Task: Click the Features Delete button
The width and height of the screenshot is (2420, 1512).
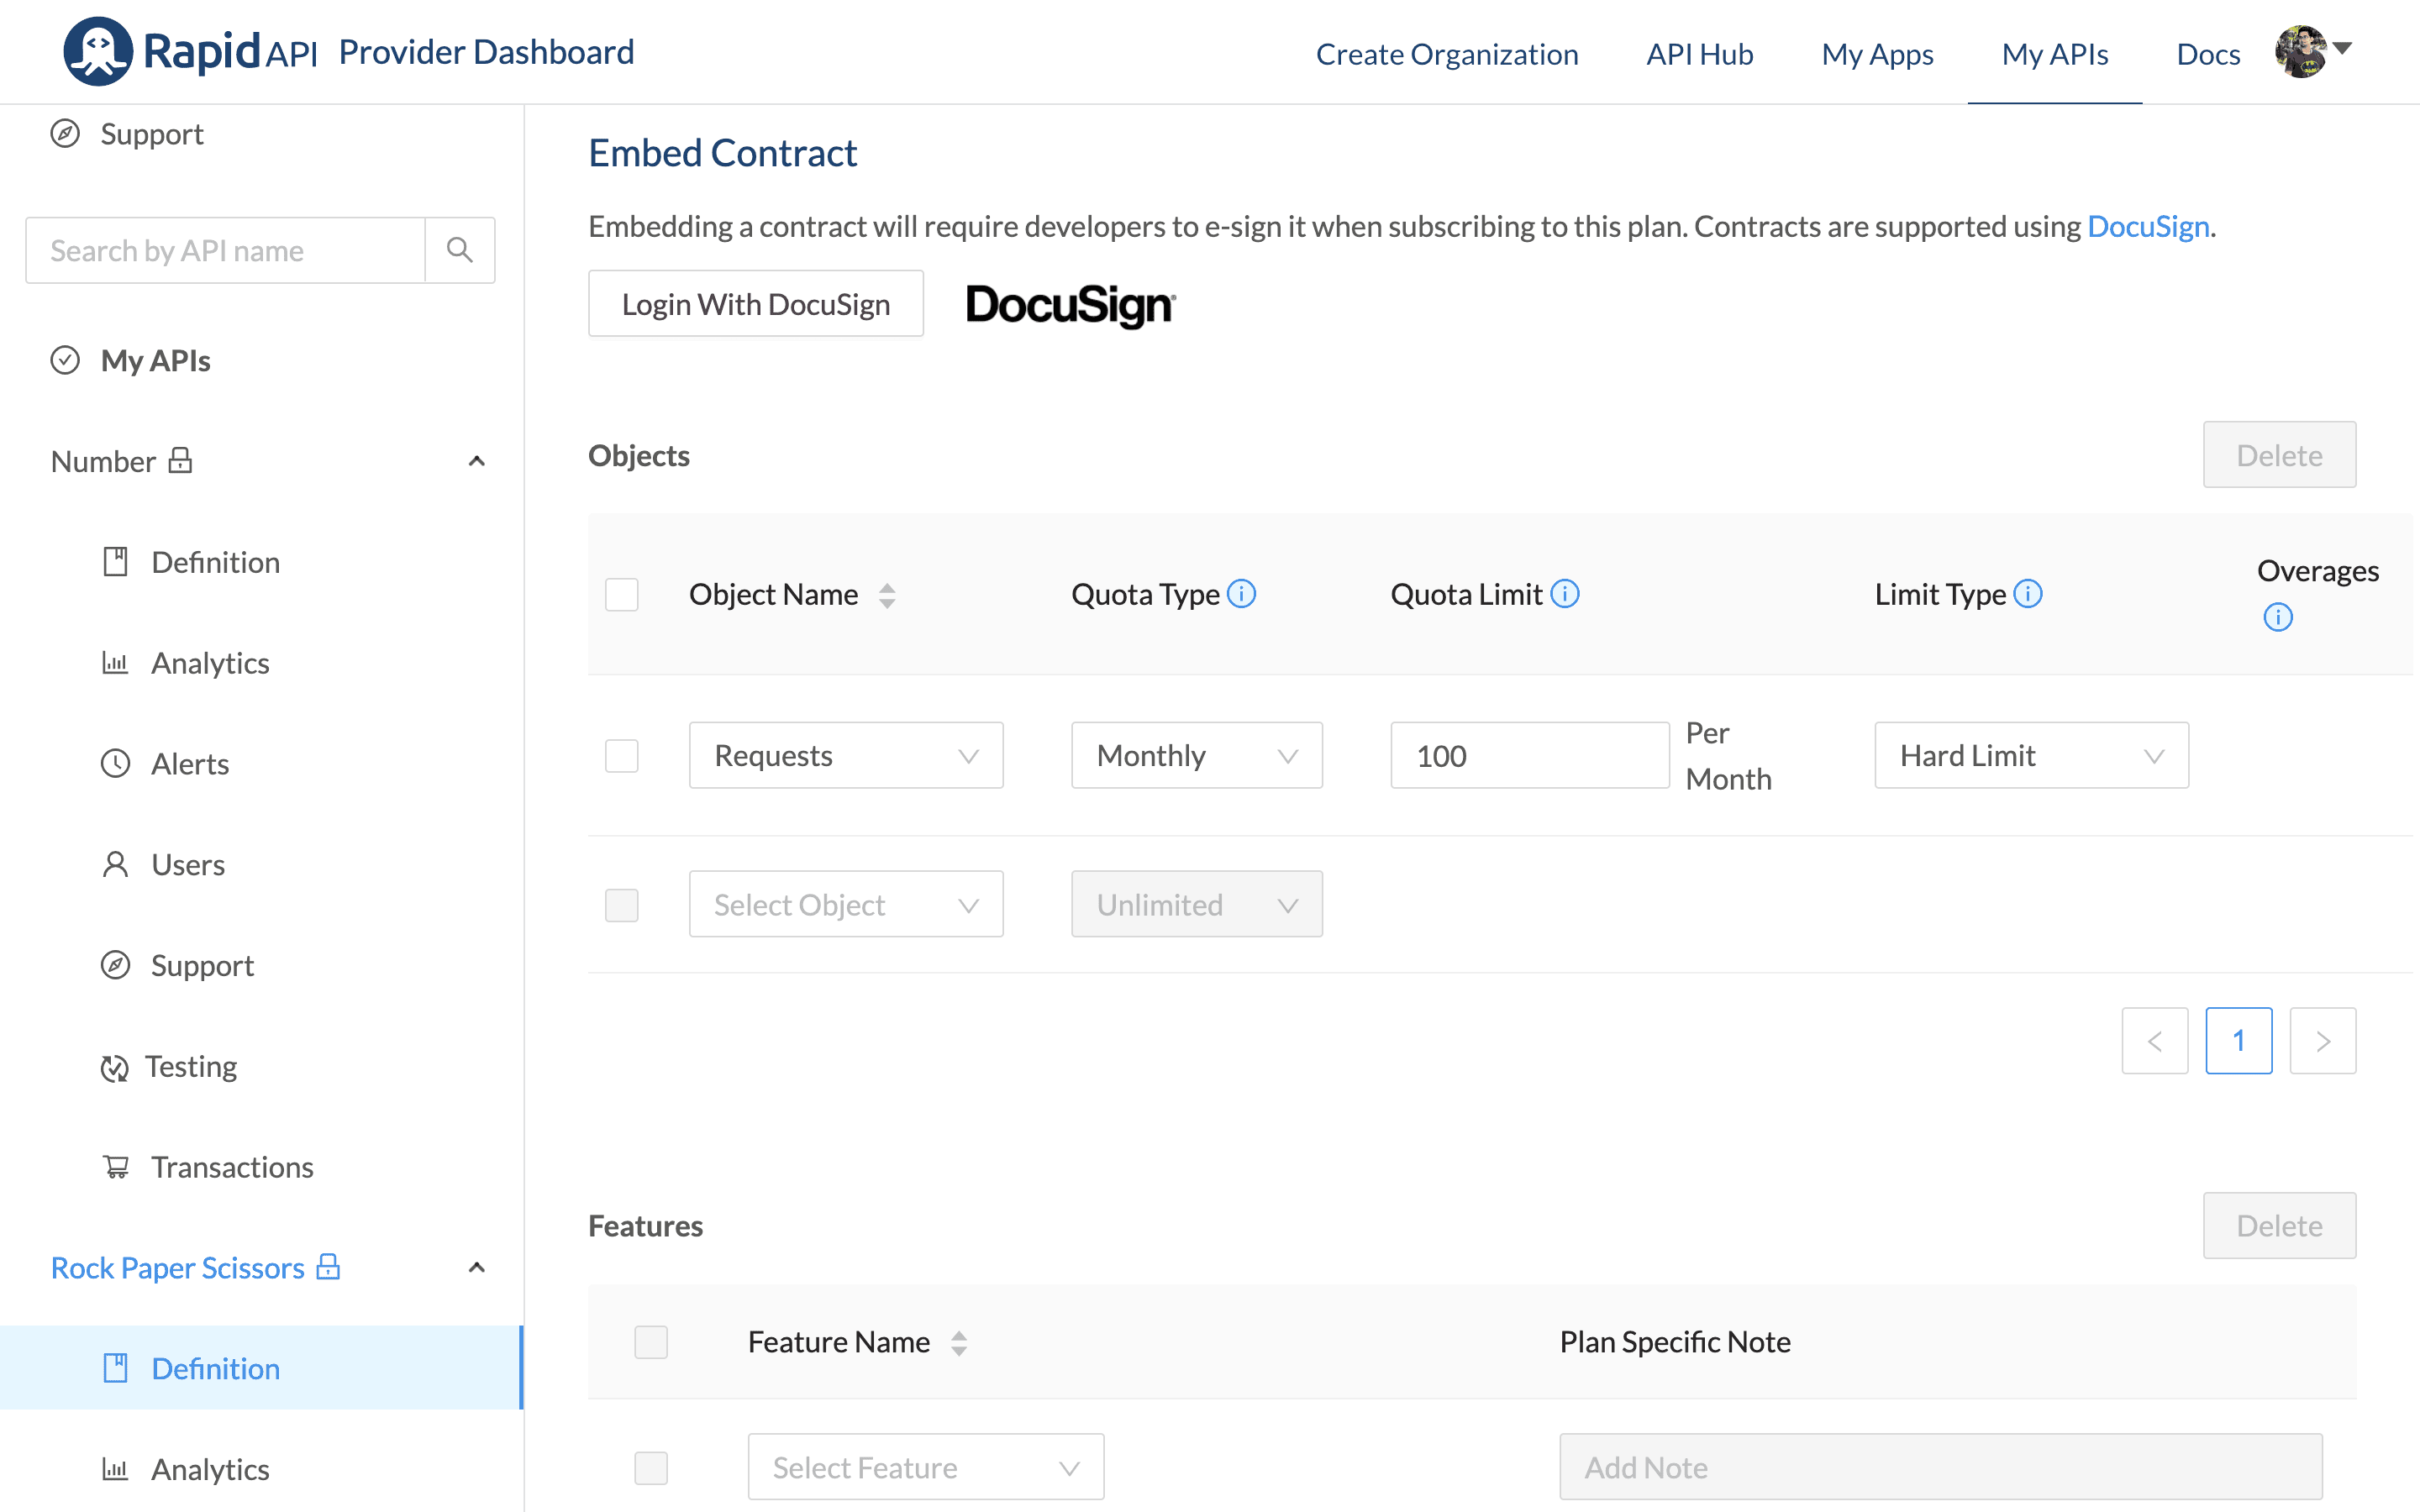Action: pos(2279,1225)
